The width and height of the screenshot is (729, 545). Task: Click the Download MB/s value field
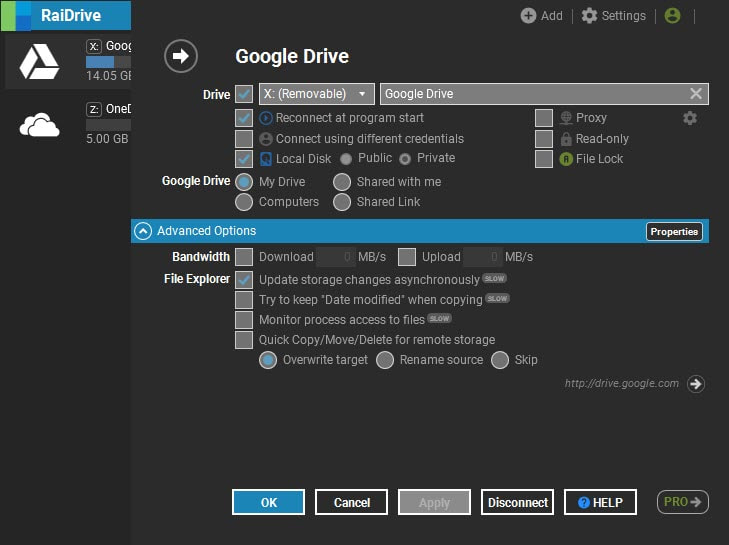pos(336,257)
